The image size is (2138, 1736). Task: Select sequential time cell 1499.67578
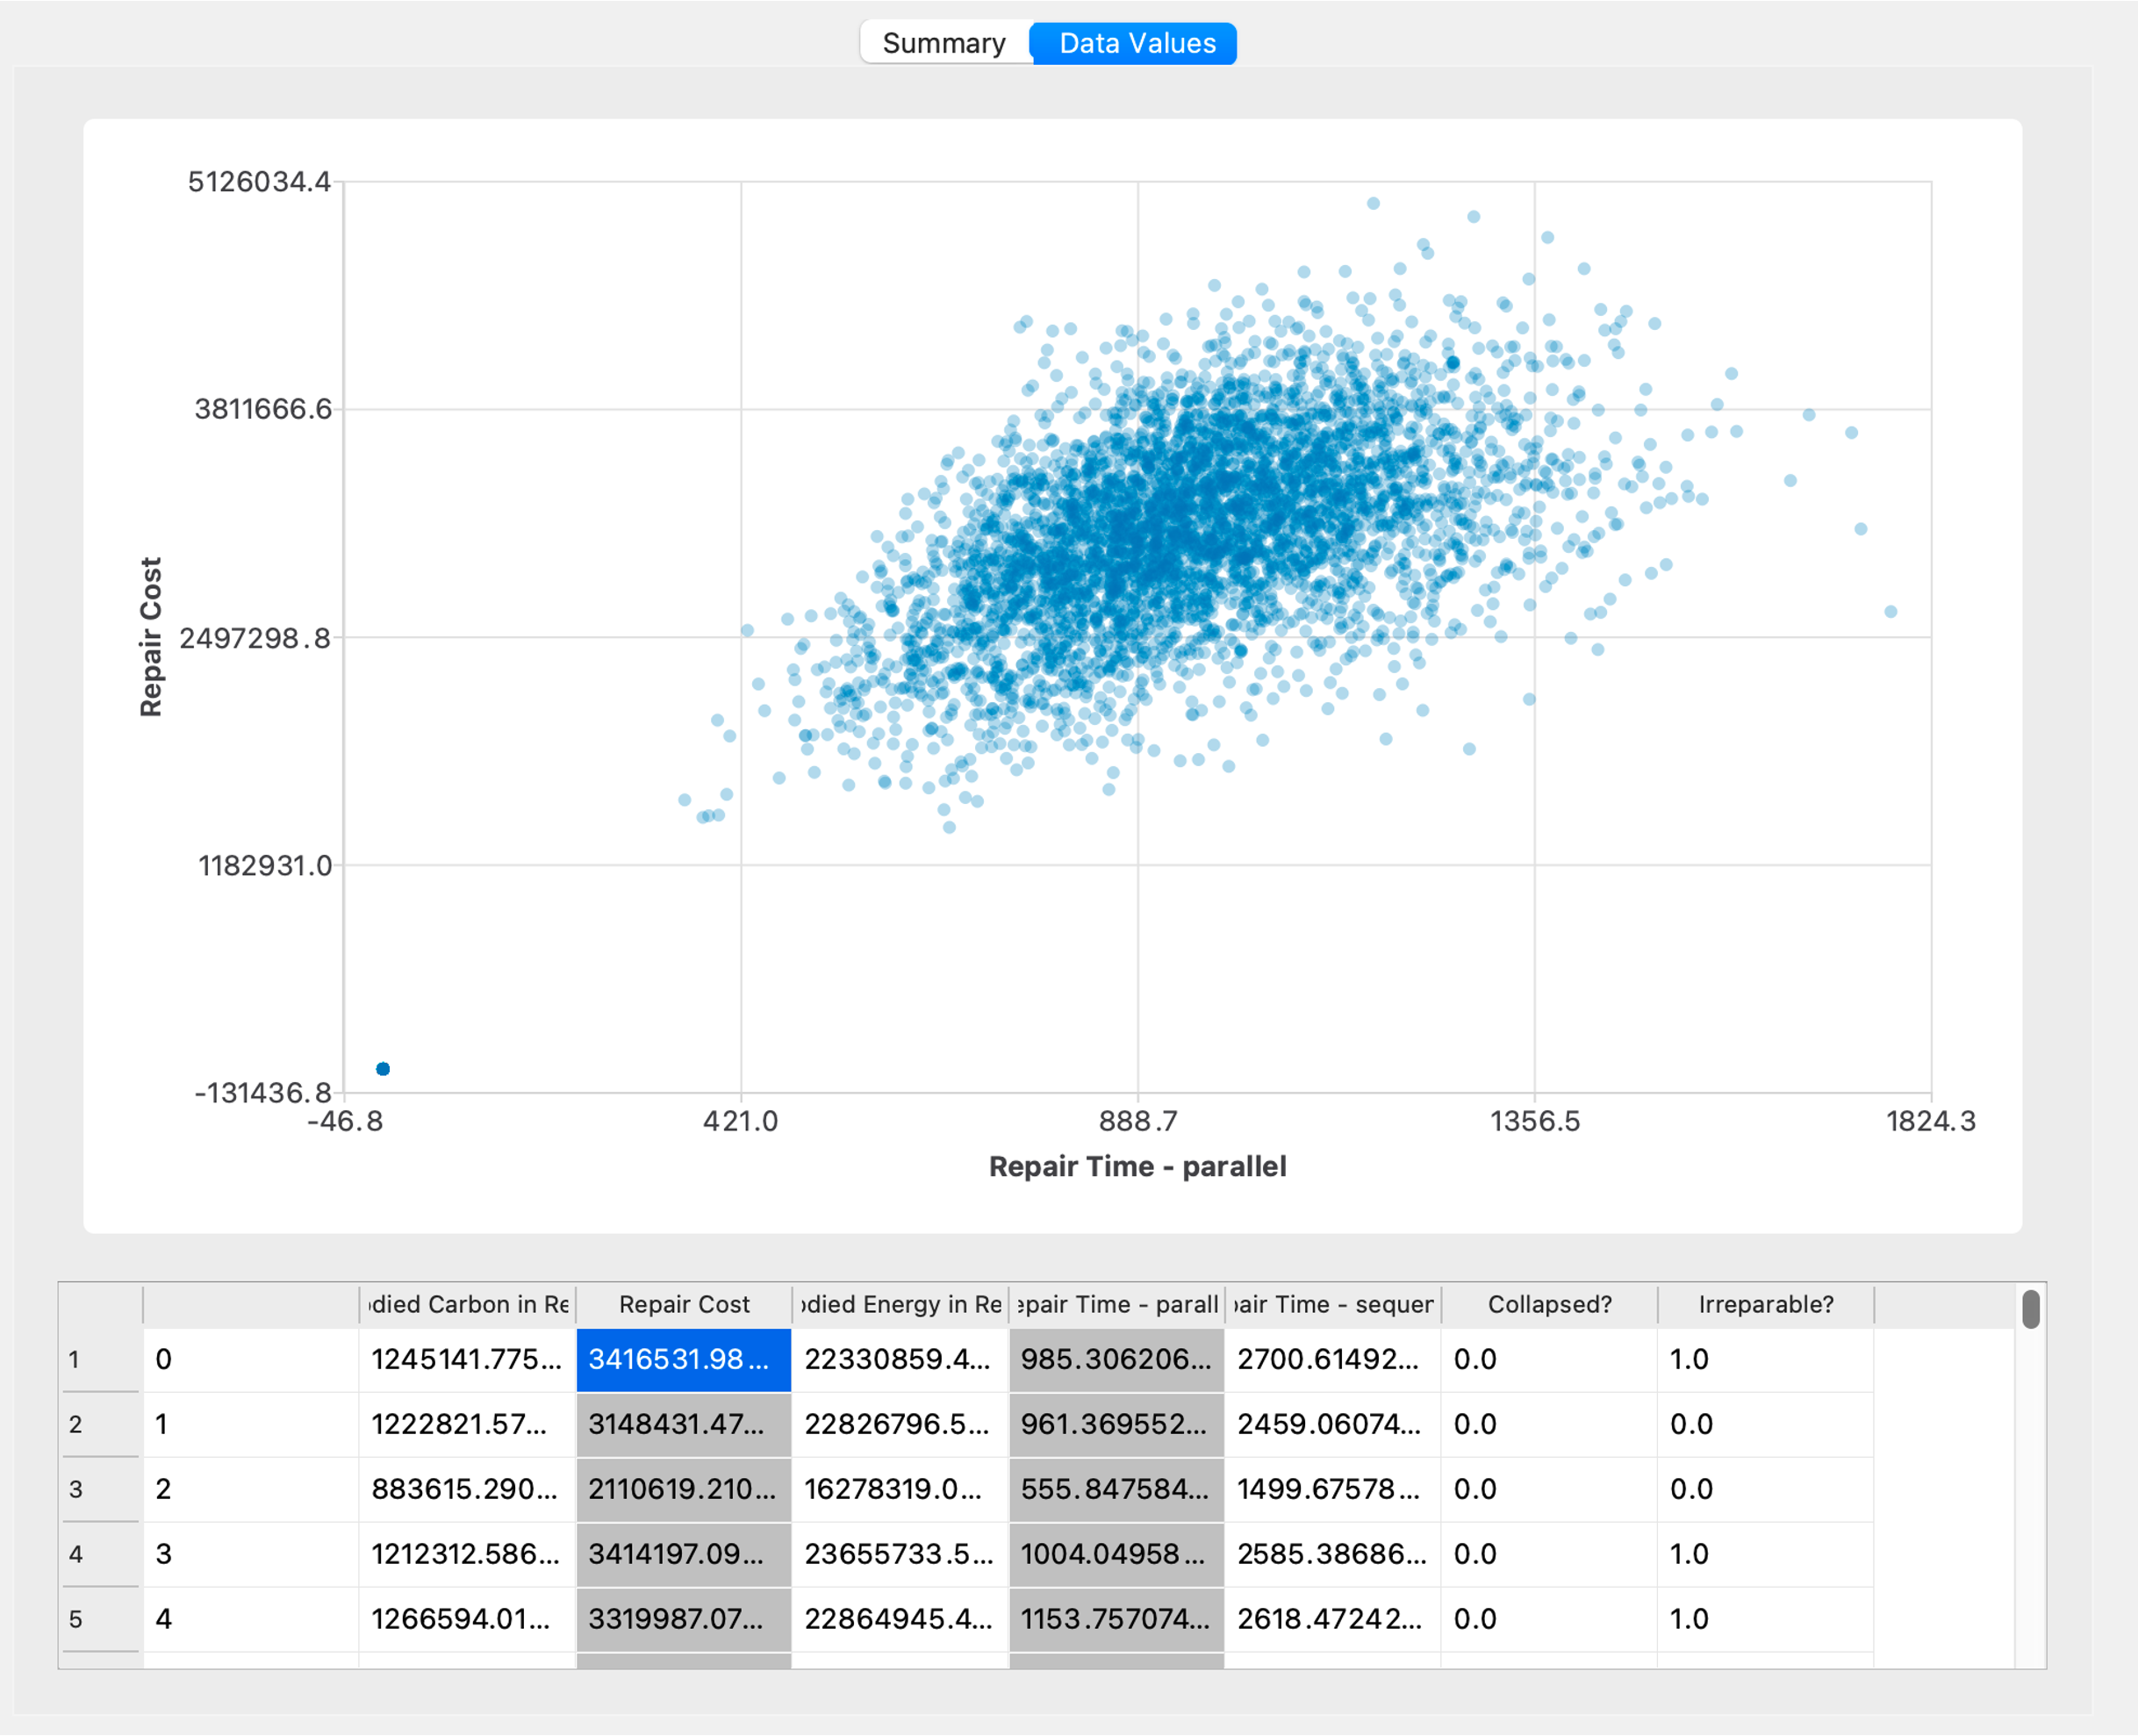pyautogui.click(x=1333, y=1489)
